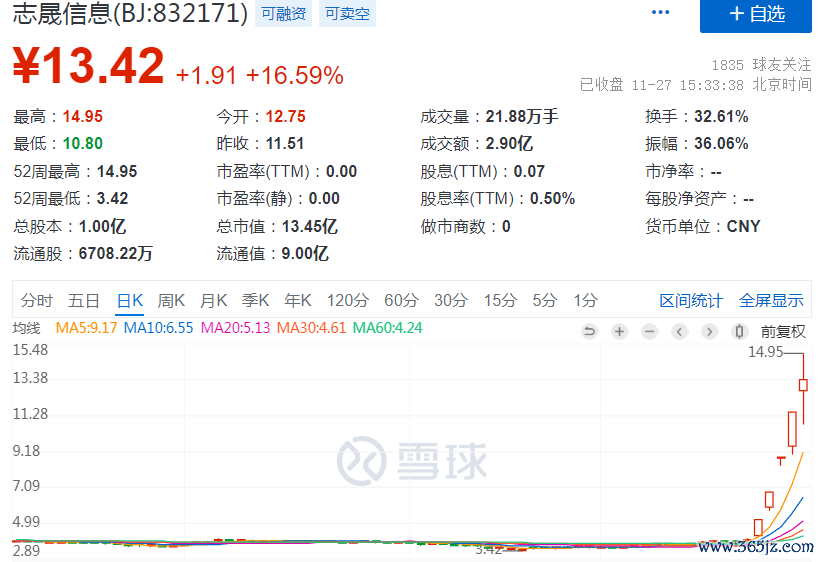
Task: Open the 前复权 adjustment dropdown
Action: [783, 332]
